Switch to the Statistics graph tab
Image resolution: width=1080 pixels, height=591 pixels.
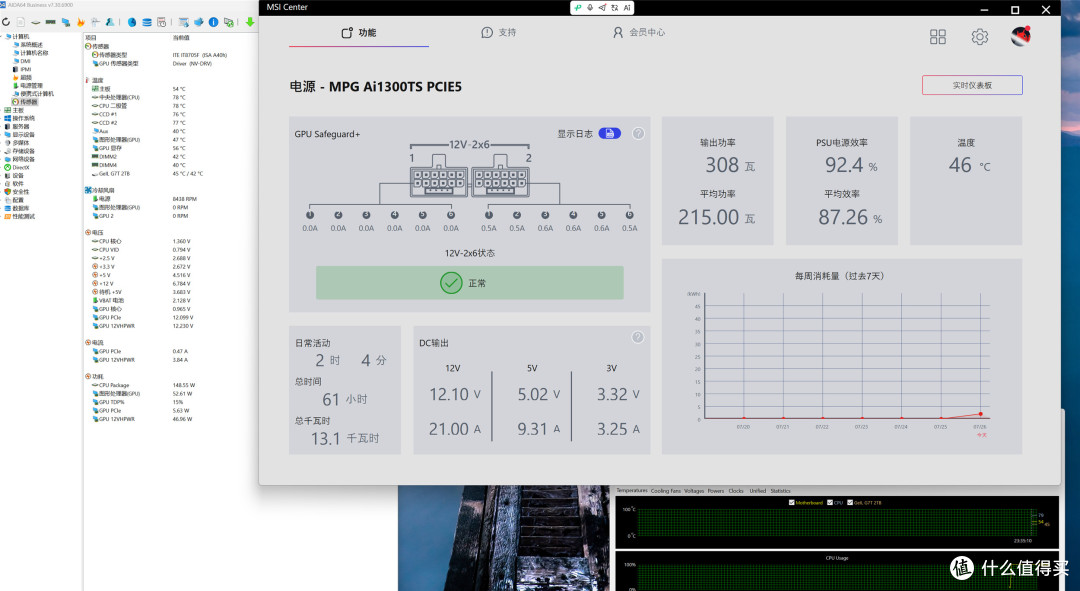[780, 490]
